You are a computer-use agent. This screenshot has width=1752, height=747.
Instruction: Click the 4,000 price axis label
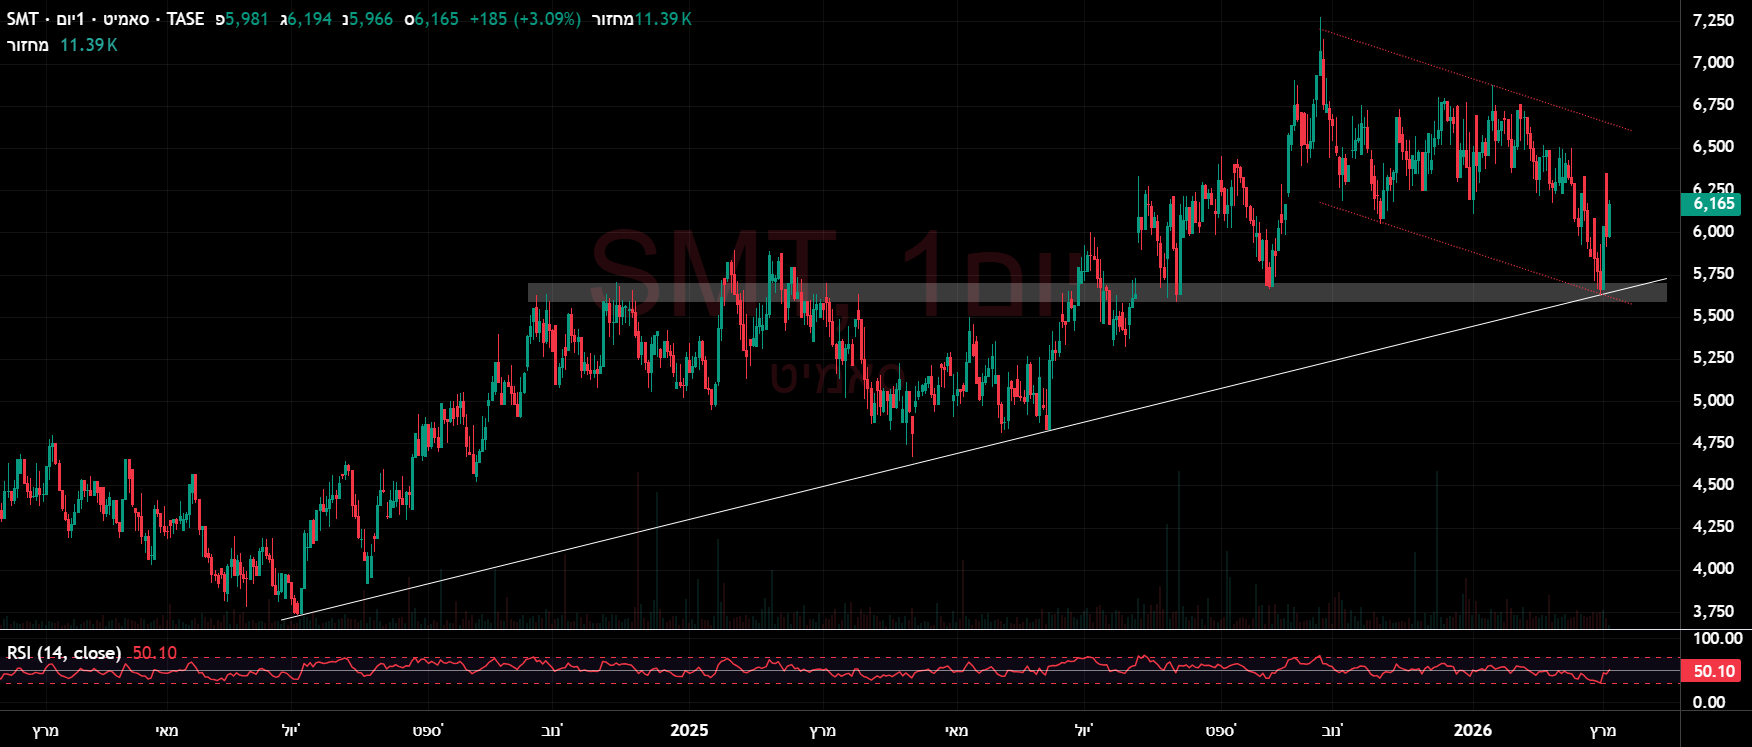click(1713, 568)
